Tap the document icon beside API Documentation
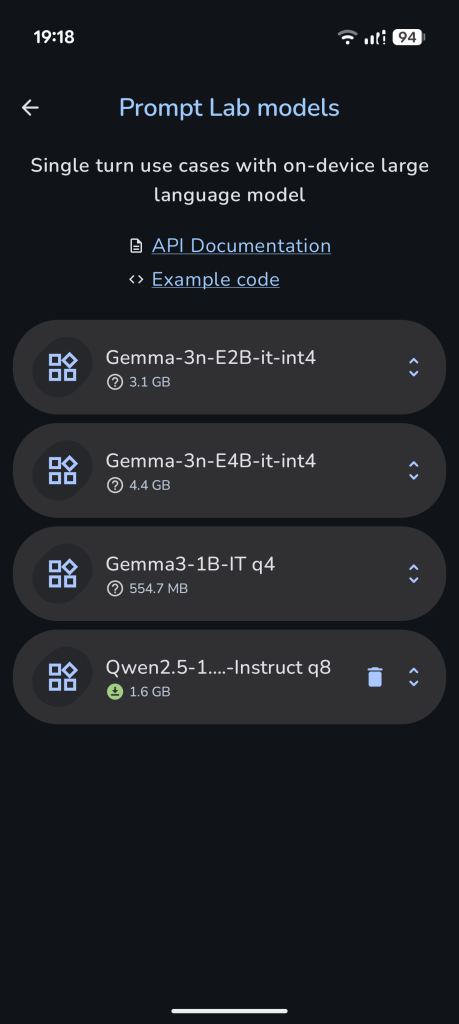The height and width of the screenshot is (1024, 459). click(x=136, y=246)
